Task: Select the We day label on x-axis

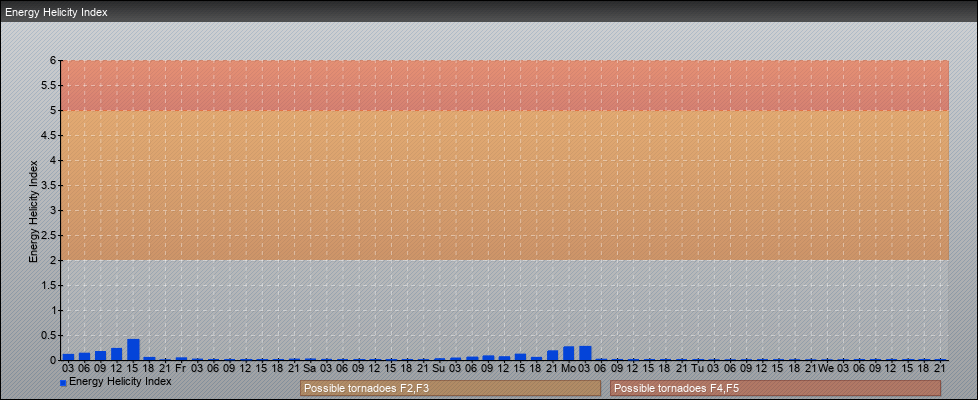Action: point(826,368)
